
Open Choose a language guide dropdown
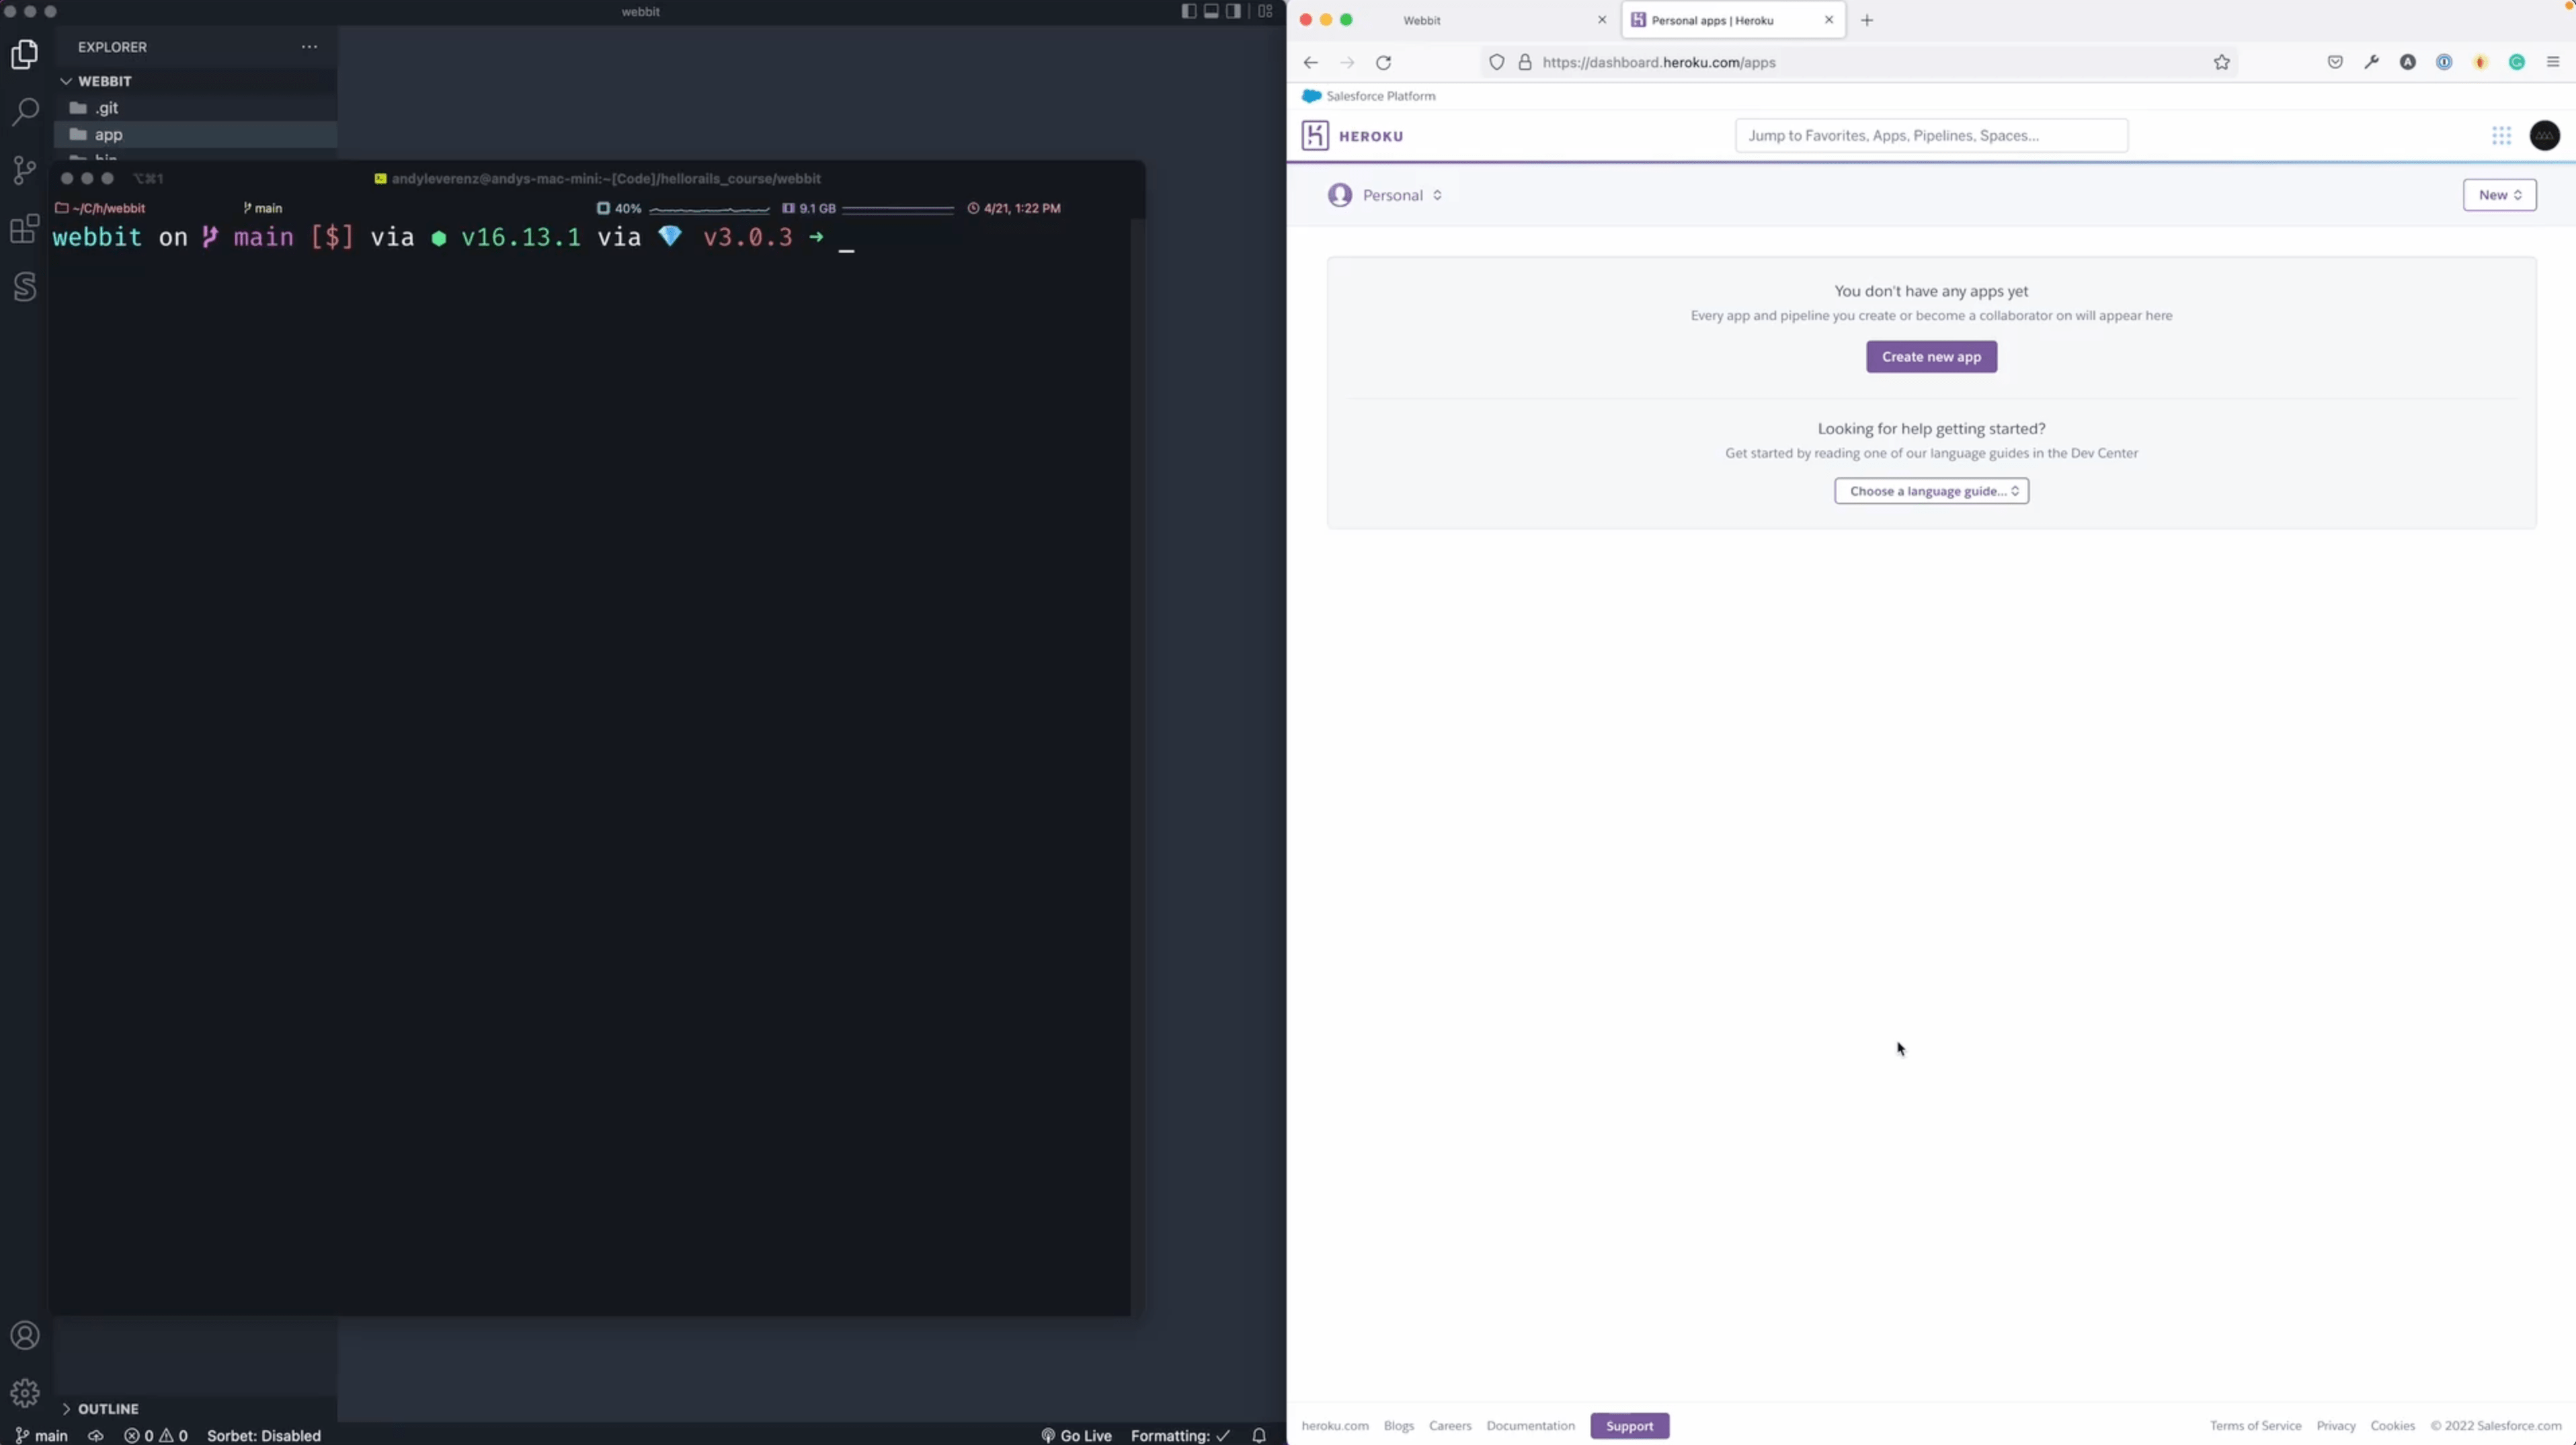tap(1931, 491)
